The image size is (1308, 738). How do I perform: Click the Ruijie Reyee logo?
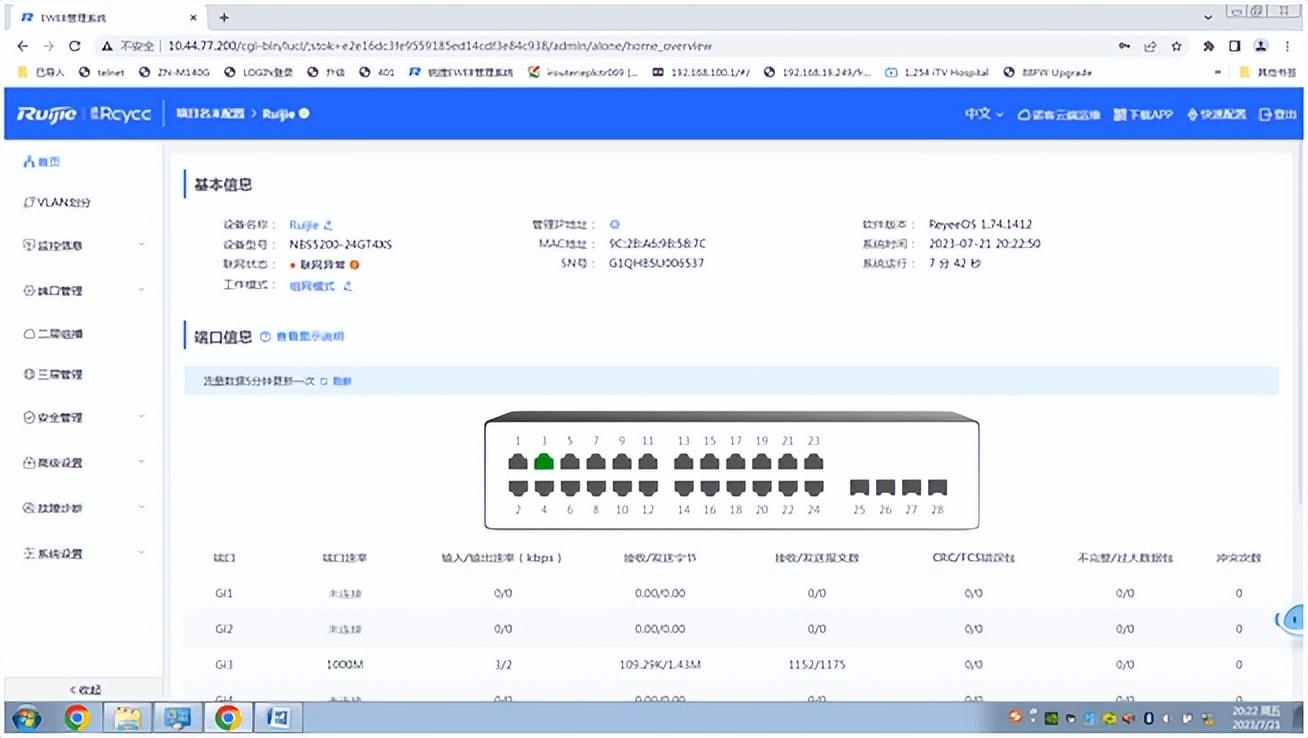pos(84,114)
